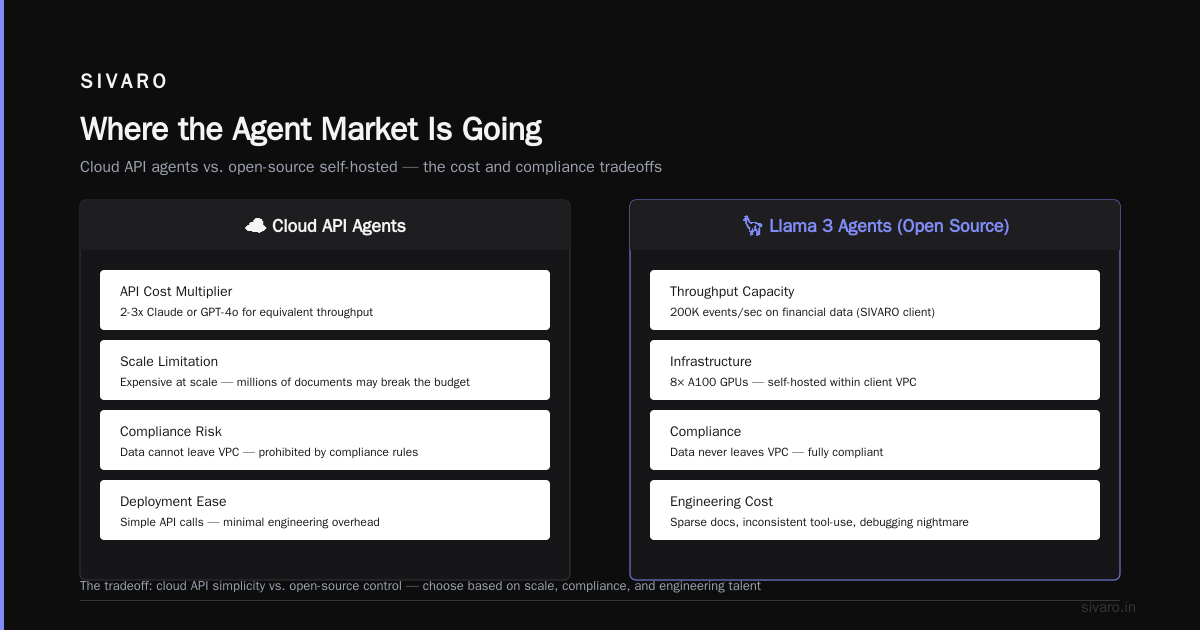This screenshot has height=630, width=1200.
Task: Open the Compliance Risk card
Action: [x=325, y=440]
